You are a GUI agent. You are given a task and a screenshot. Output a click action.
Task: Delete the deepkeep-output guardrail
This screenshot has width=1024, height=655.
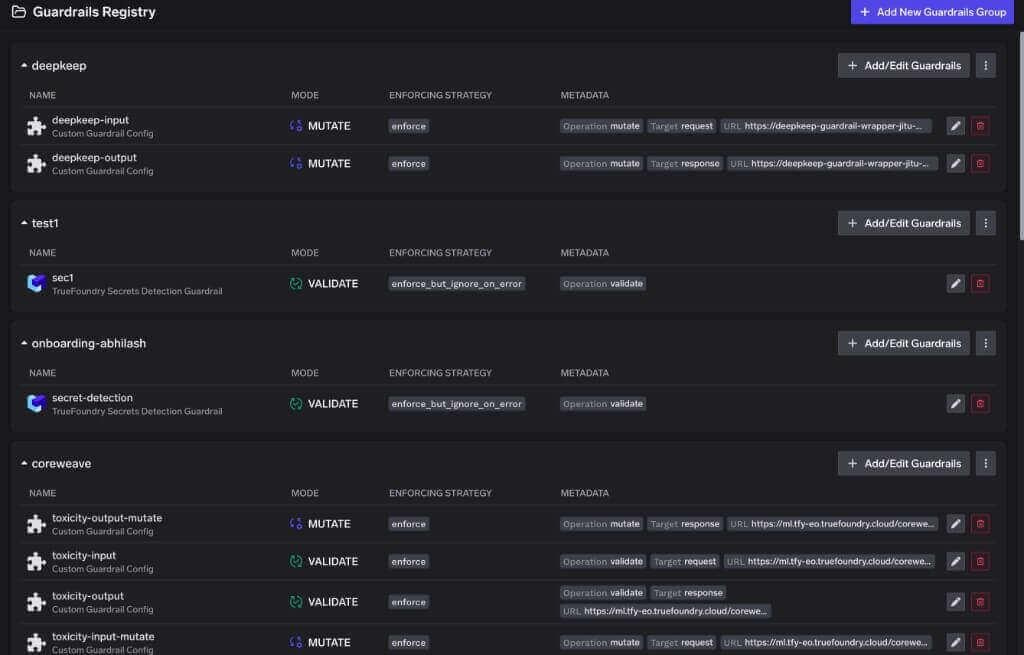tap(980, 163)
